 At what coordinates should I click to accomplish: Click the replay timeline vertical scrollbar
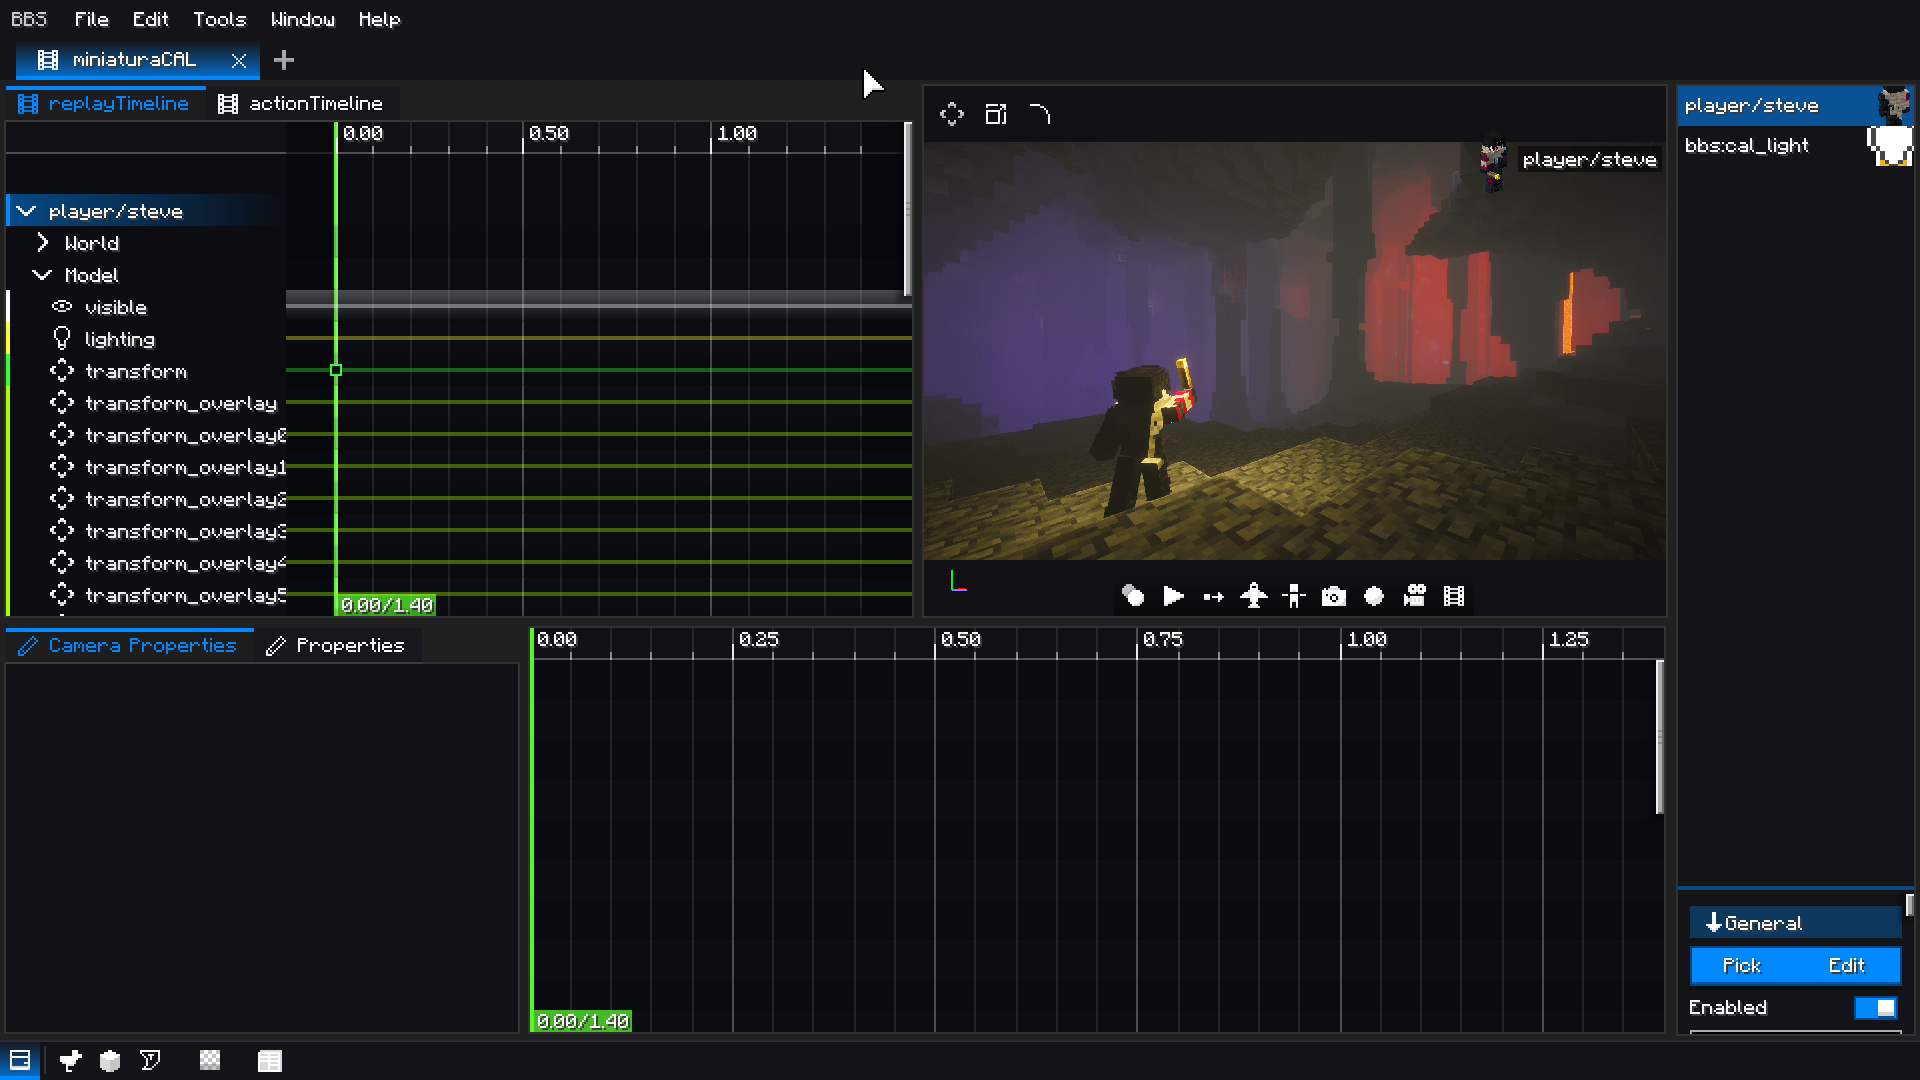pyautogui.click(x=907, y=209)
